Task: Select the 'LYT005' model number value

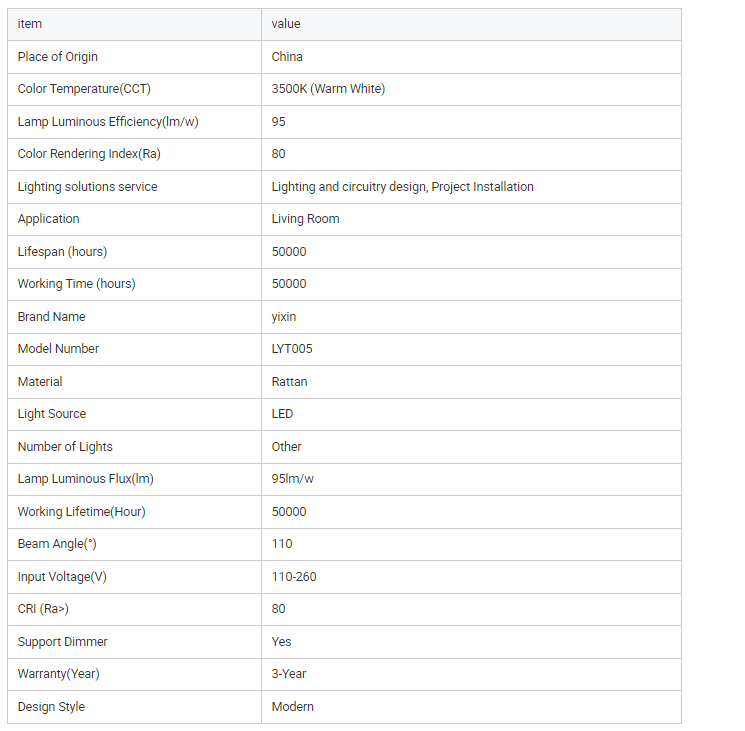Action: pyautogui.click(x=292, y=349)
